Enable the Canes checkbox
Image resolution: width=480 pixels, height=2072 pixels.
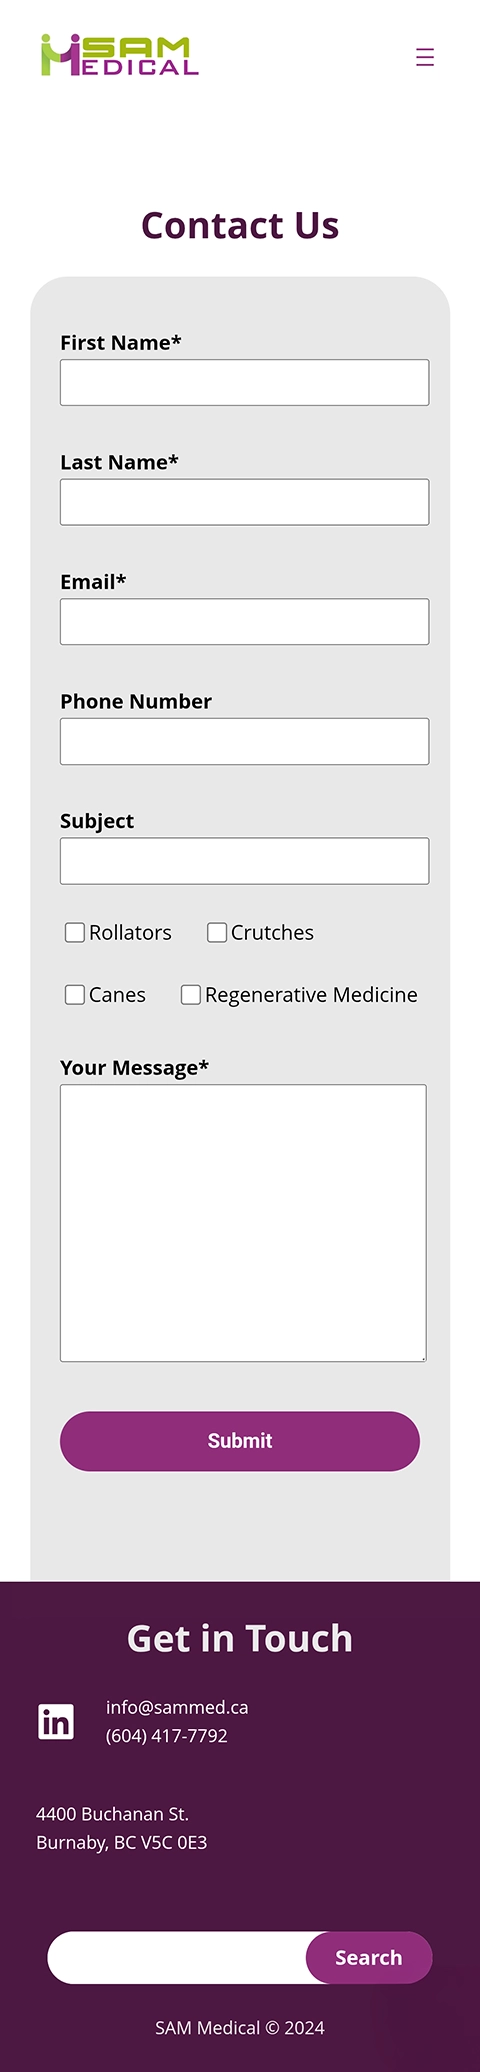pyautogui.click(x=75, y=994)
